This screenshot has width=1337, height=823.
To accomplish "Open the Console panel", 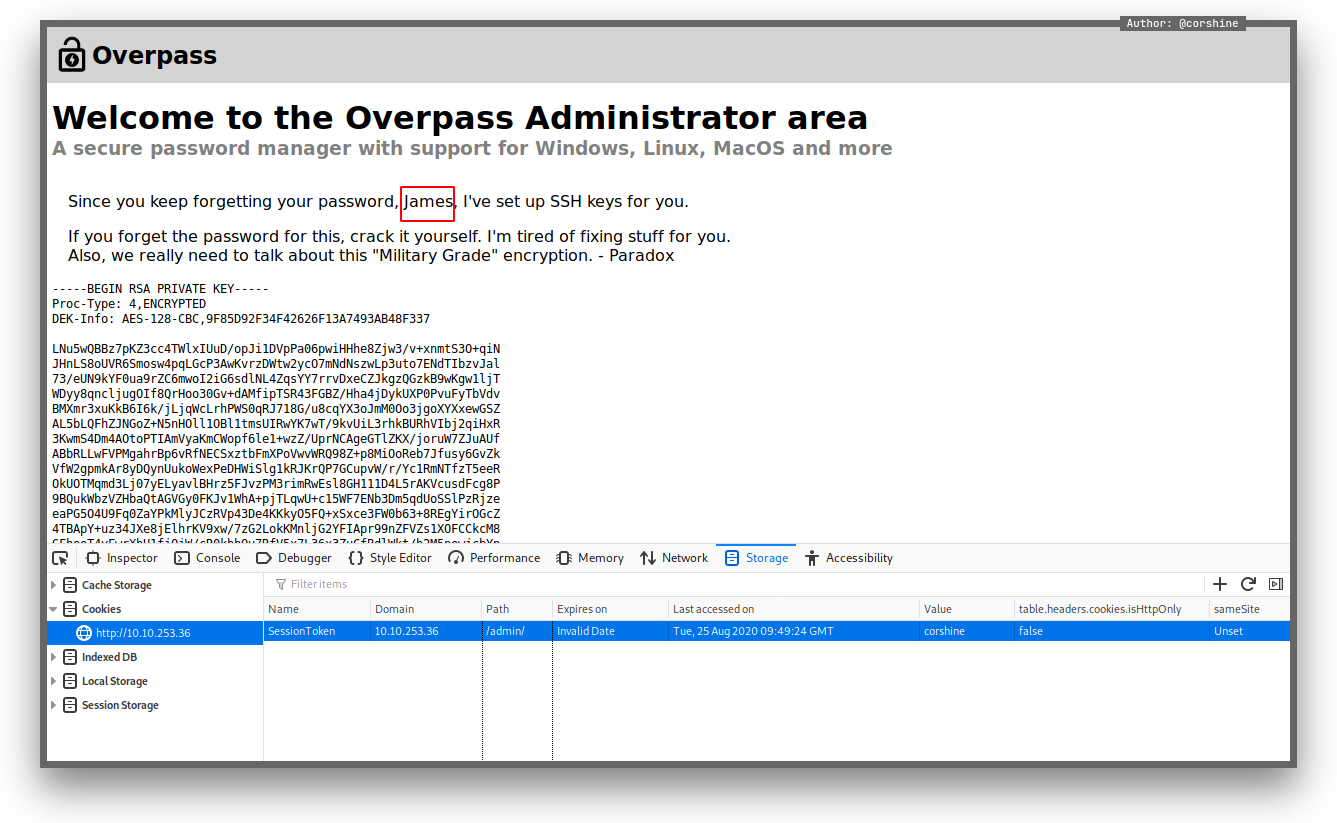I will pos(207,558).
